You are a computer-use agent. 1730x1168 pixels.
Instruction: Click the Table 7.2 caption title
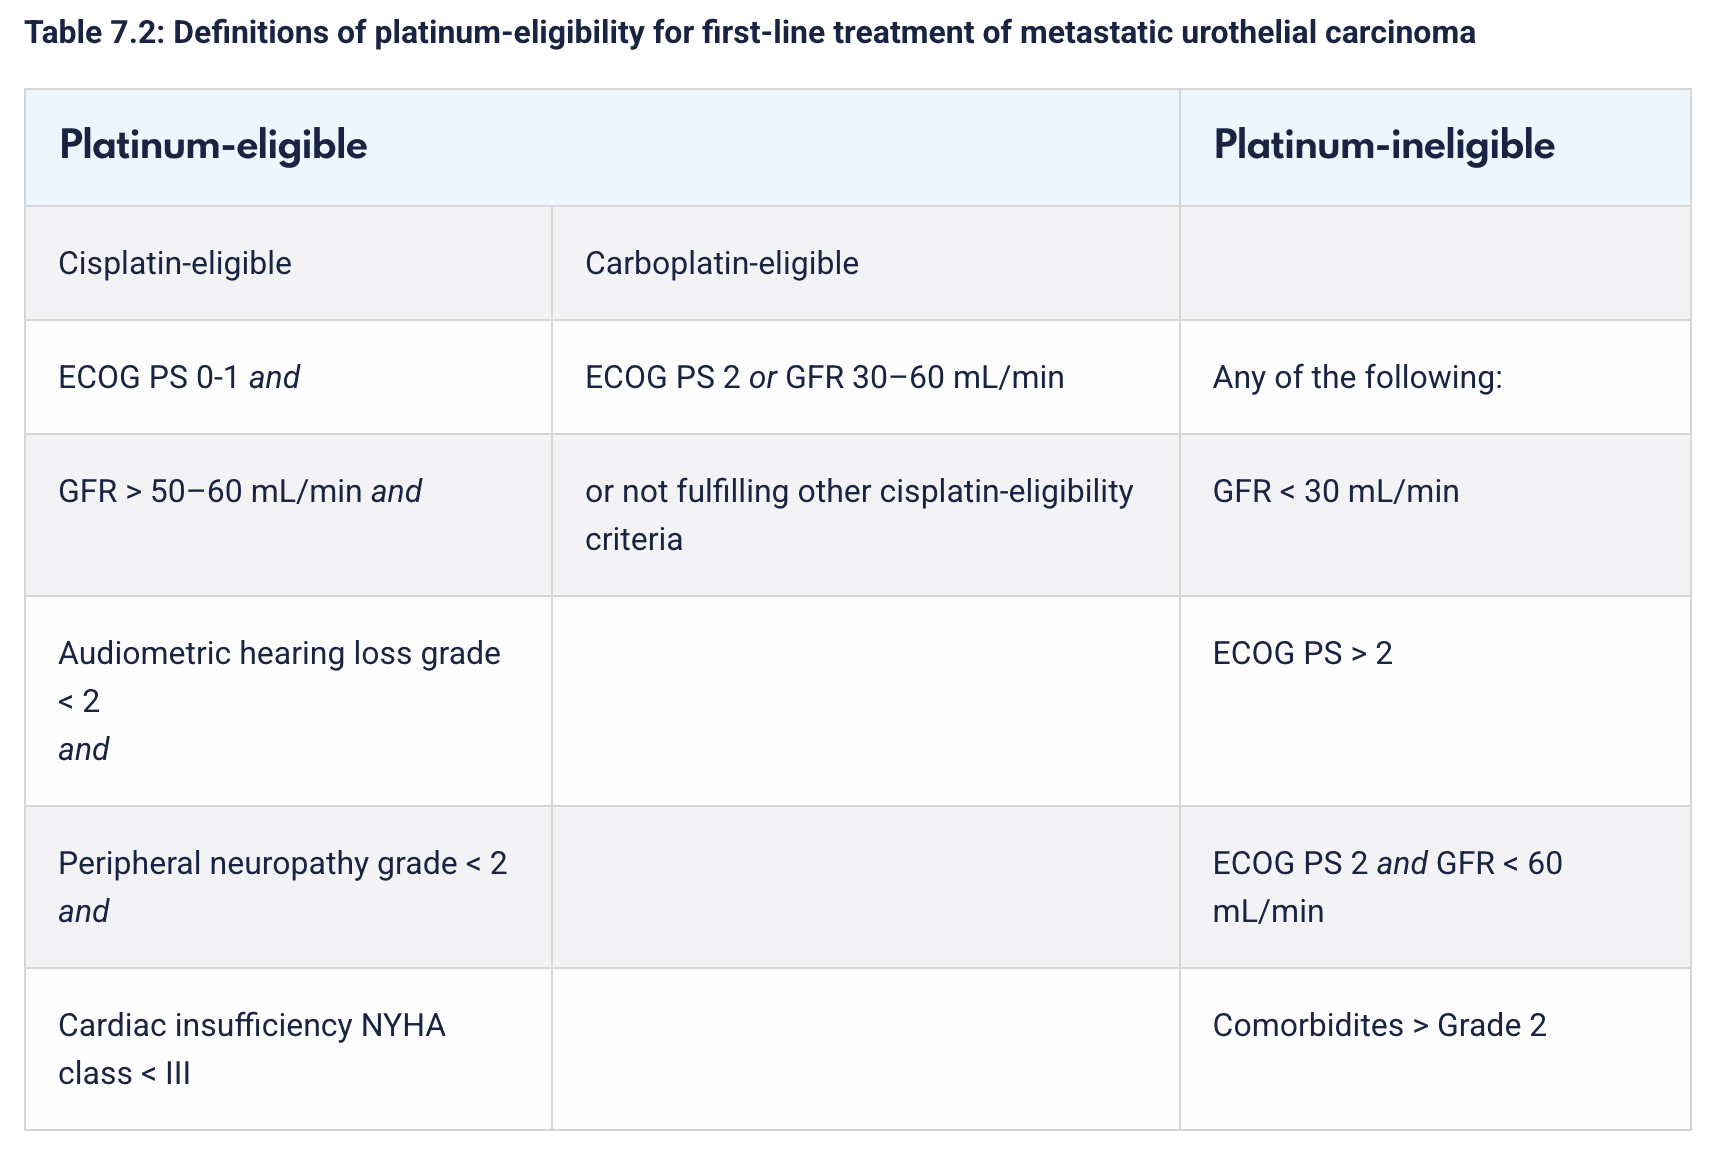point(750,33)
